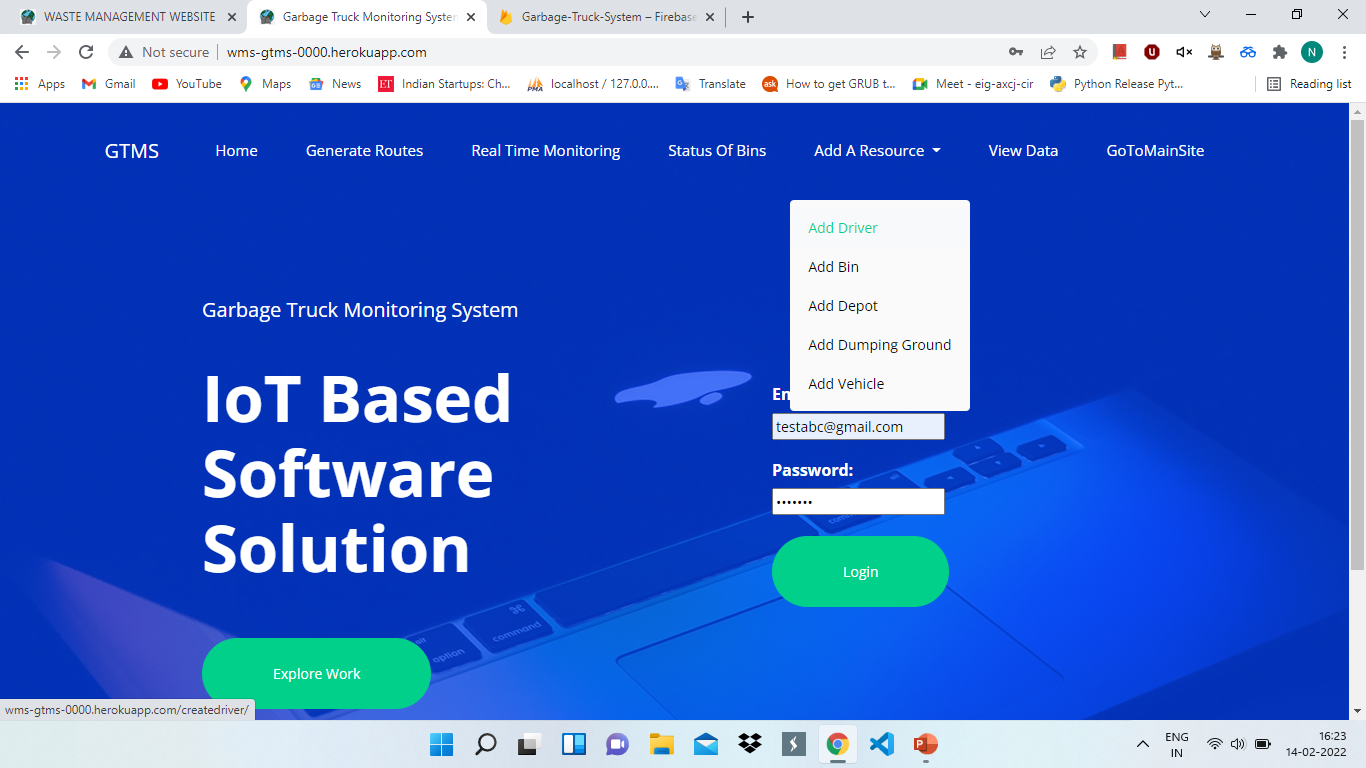Open Windows Start menu
This screenshot has width=1366, height=768.
[x=441, y=744]
